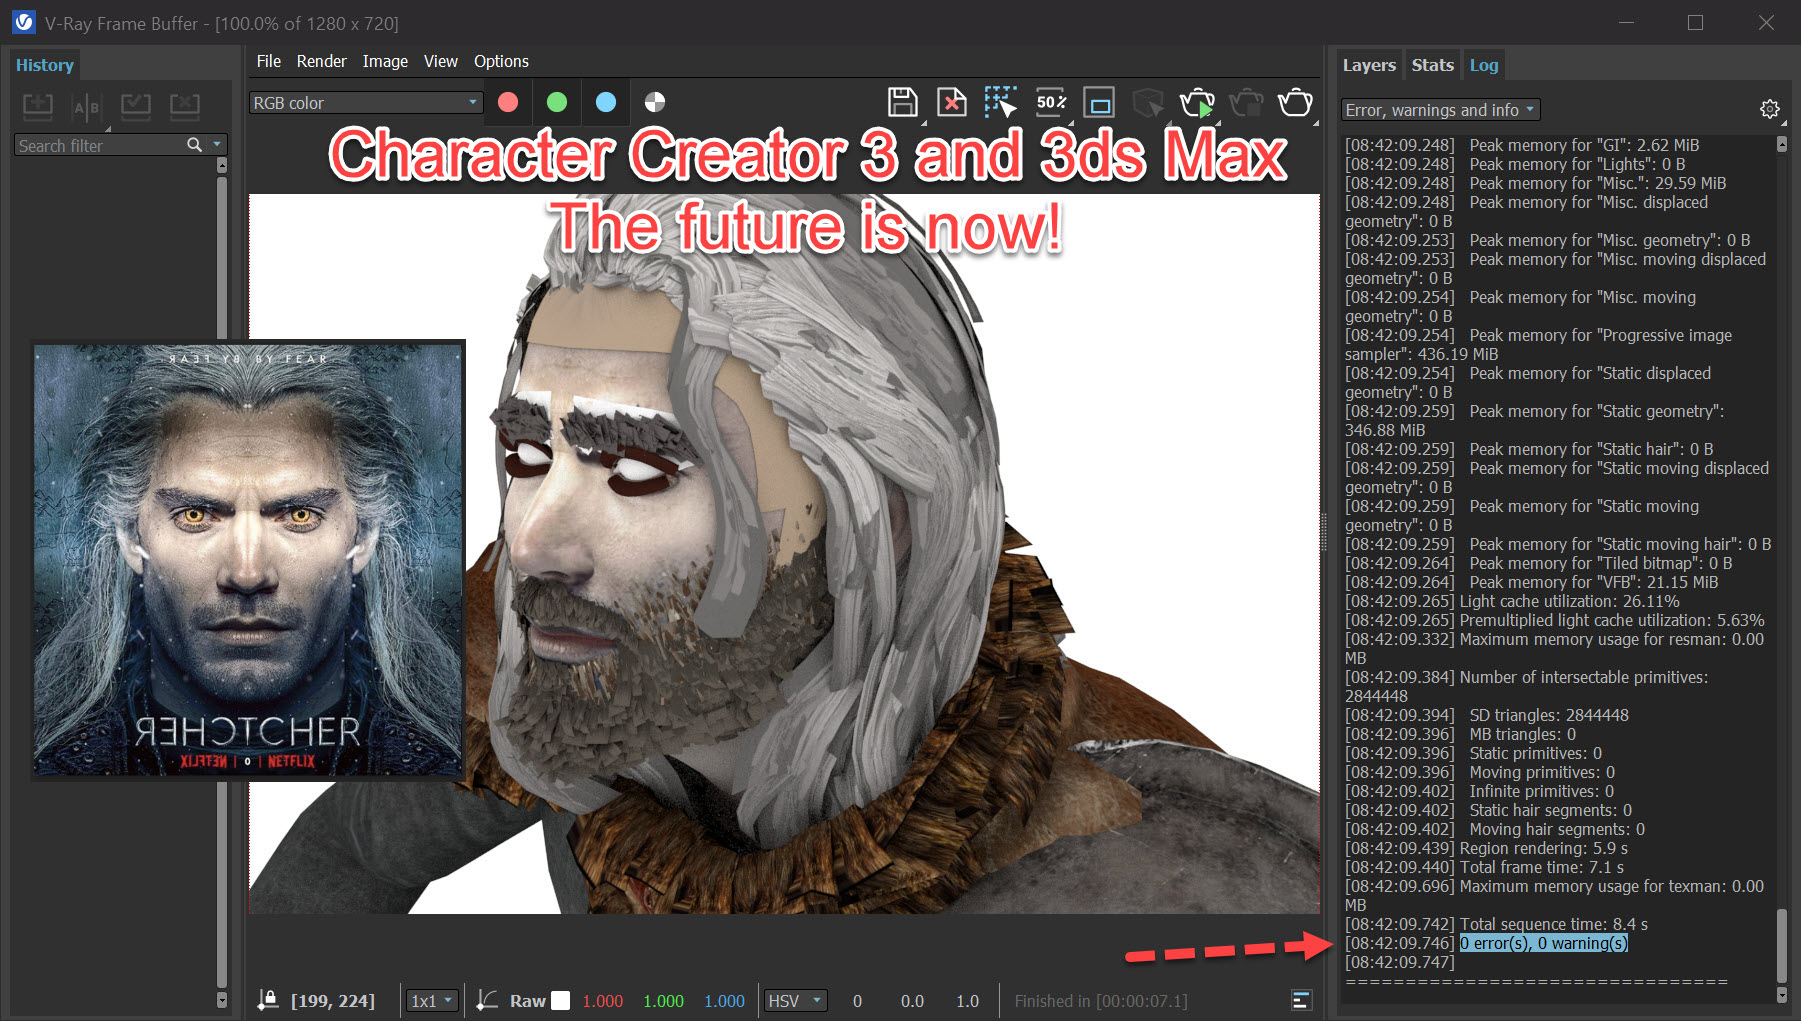The image size is (1801, 1021).
Task: Click the Stats tab
Action: (1432, 64)
